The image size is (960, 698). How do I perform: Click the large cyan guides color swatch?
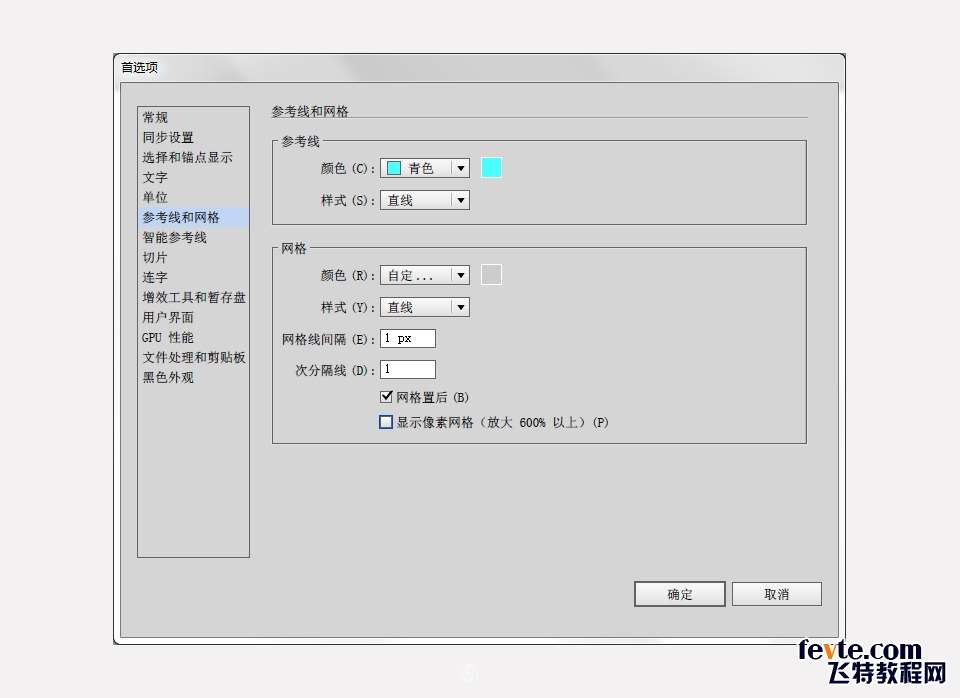pos(492,167)
